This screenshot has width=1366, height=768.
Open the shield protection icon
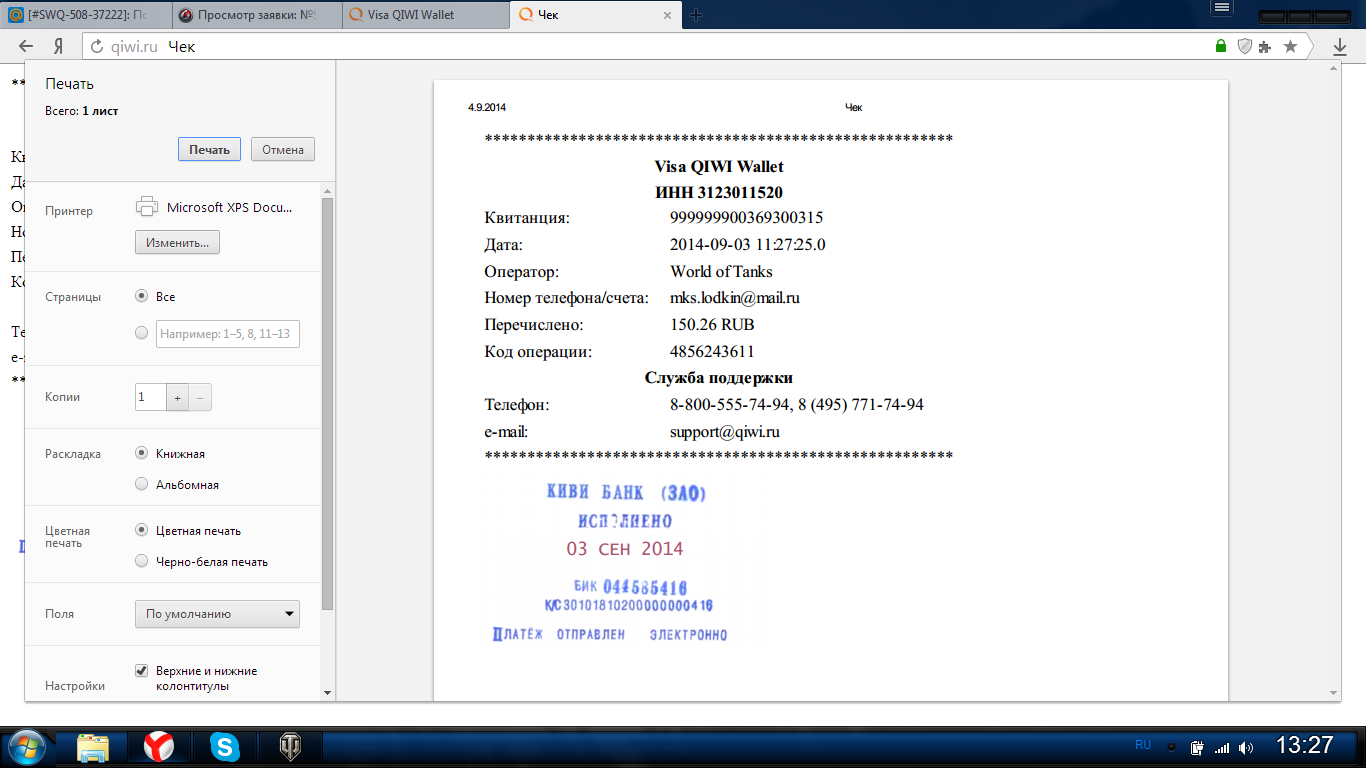(1245, 46)
